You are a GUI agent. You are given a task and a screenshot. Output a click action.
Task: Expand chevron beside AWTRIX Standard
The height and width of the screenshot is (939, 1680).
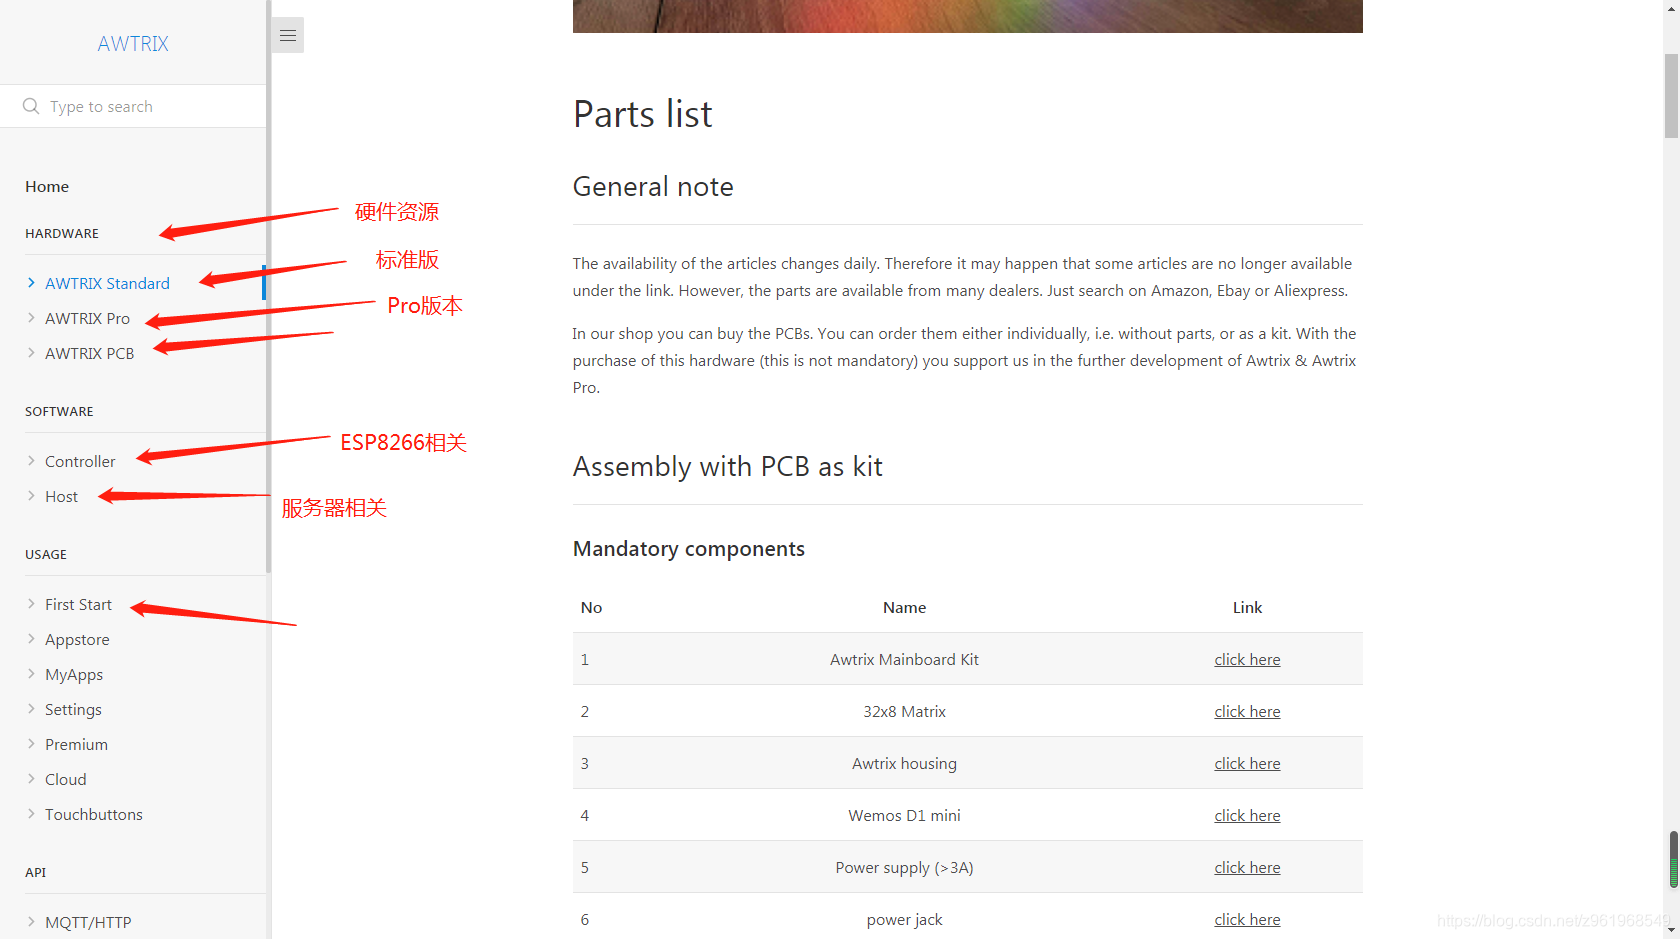pyautogui.click(x=31, y=283)
